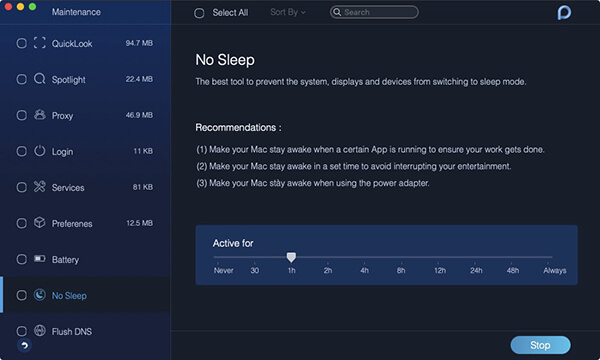
Task: Open the Services tools icon
Action: click(39, 187)
